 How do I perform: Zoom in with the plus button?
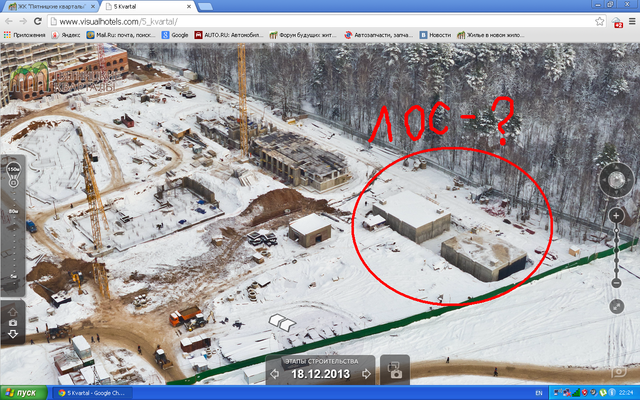pos(616,216)
